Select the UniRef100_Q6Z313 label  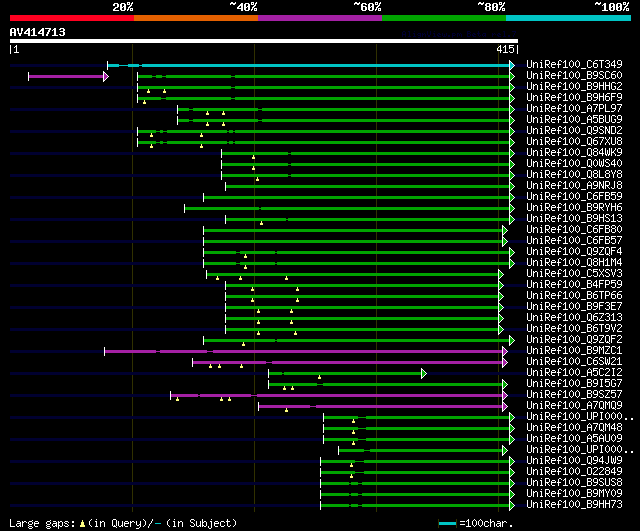pos(574,318)
